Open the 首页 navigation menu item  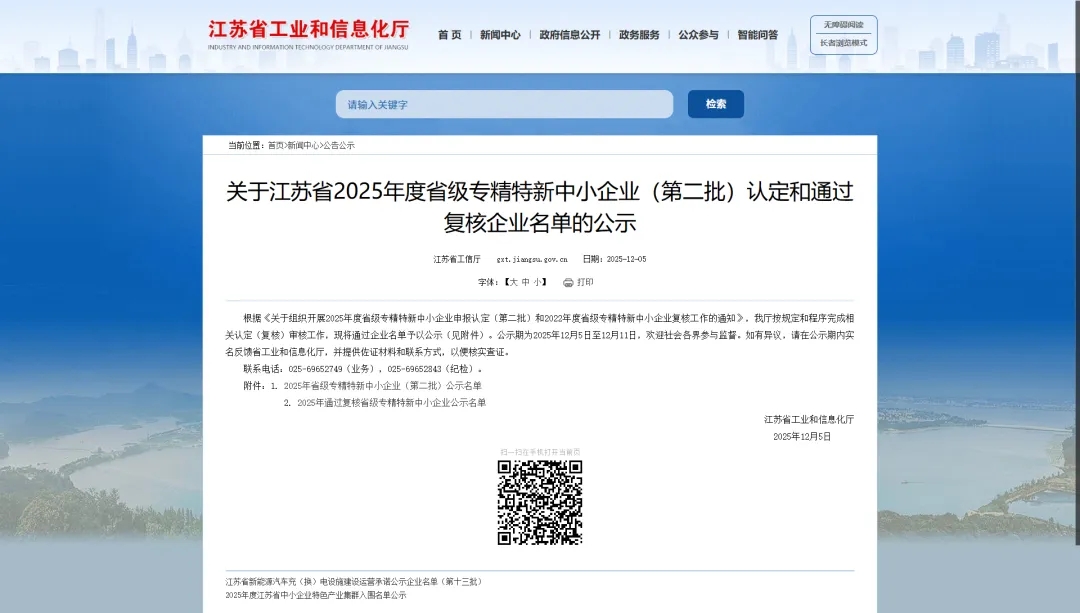pos(450,35)
